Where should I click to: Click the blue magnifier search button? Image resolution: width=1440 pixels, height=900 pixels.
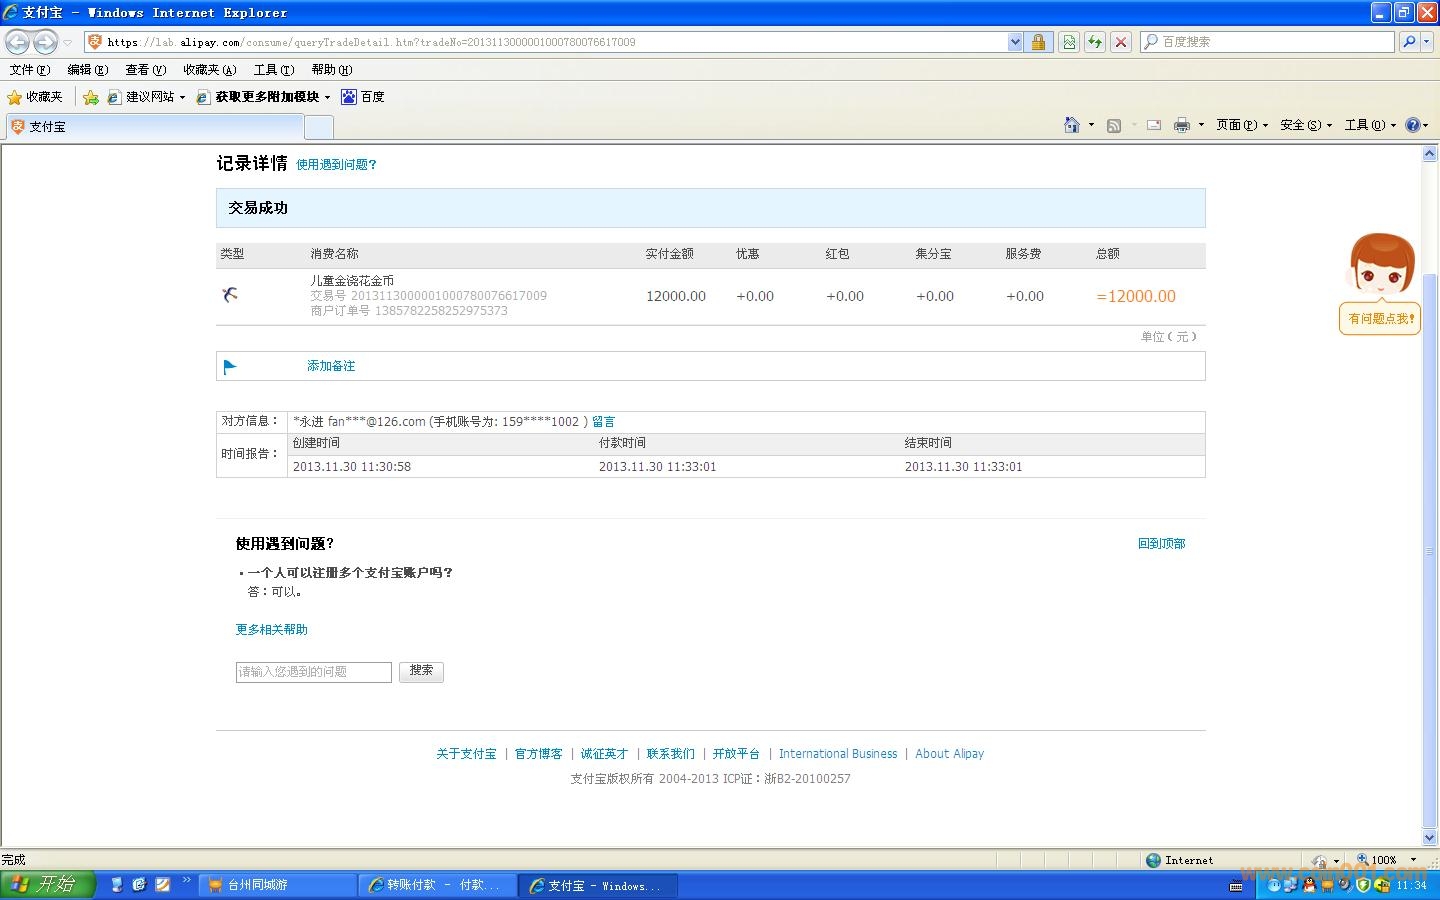point(1408,42)
